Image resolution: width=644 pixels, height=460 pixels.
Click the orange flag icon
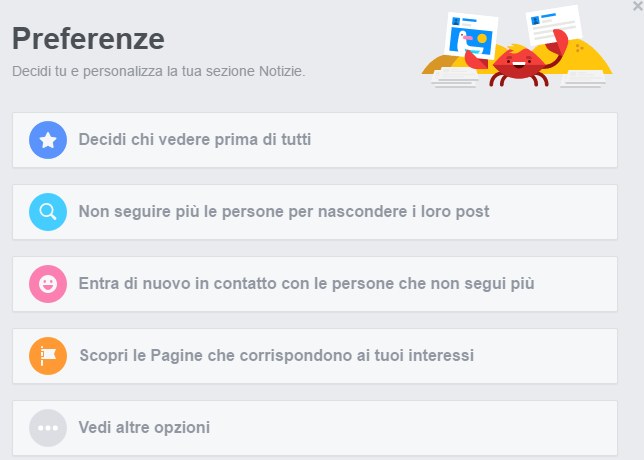click(48, 356)
